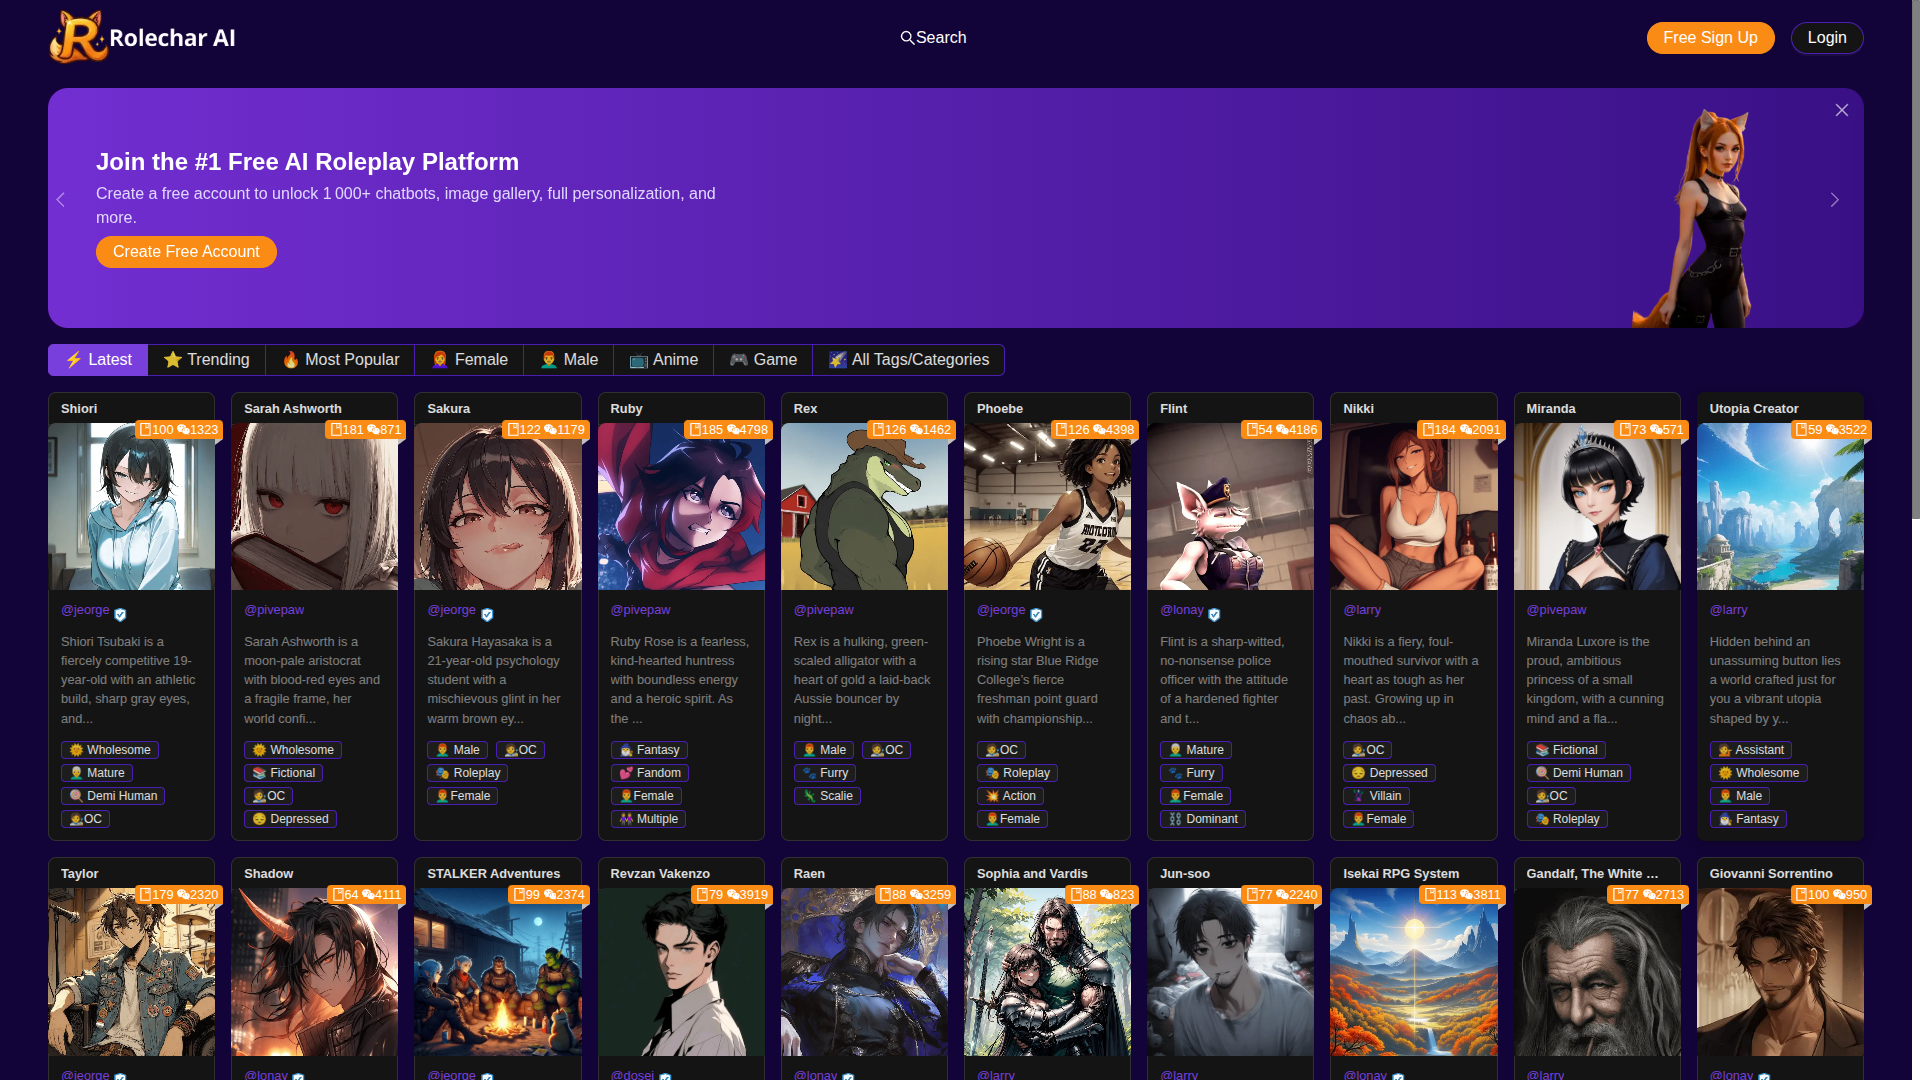1920x1080 pixels.
Task: Close the promotional banner with X
Action: [1841, 110]
